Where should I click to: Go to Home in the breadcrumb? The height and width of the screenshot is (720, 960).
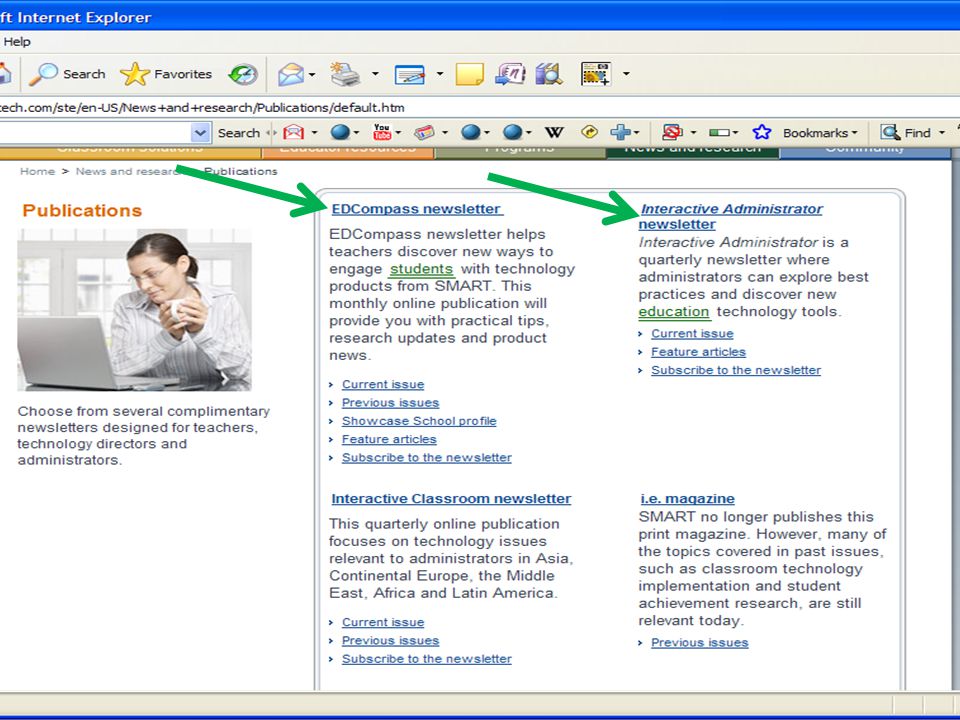[37, 171]
